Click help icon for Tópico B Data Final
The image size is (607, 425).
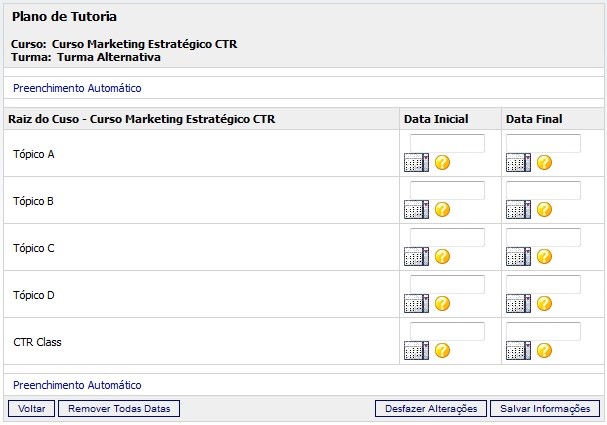[x=544, y=210]
